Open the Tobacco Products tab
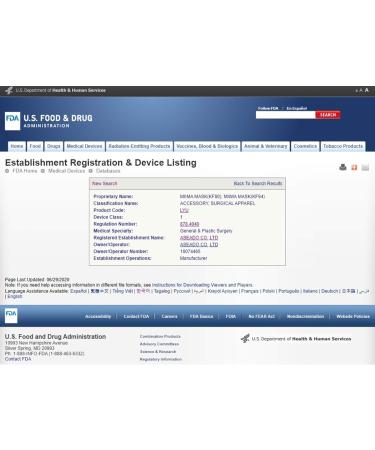The image size is (375, 450). pyautogui.click(x=343, y=146)
